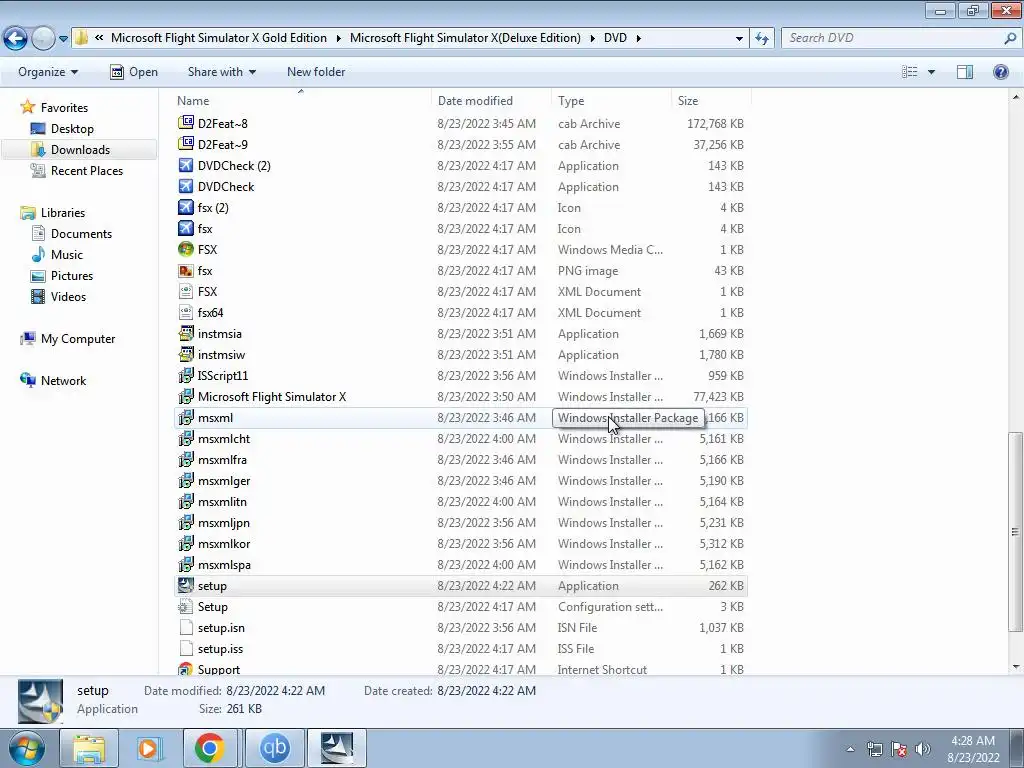This screenshot has width=1024, height=768.
Task: Expand the view options dropdown arrow
Action: point(931,72)
